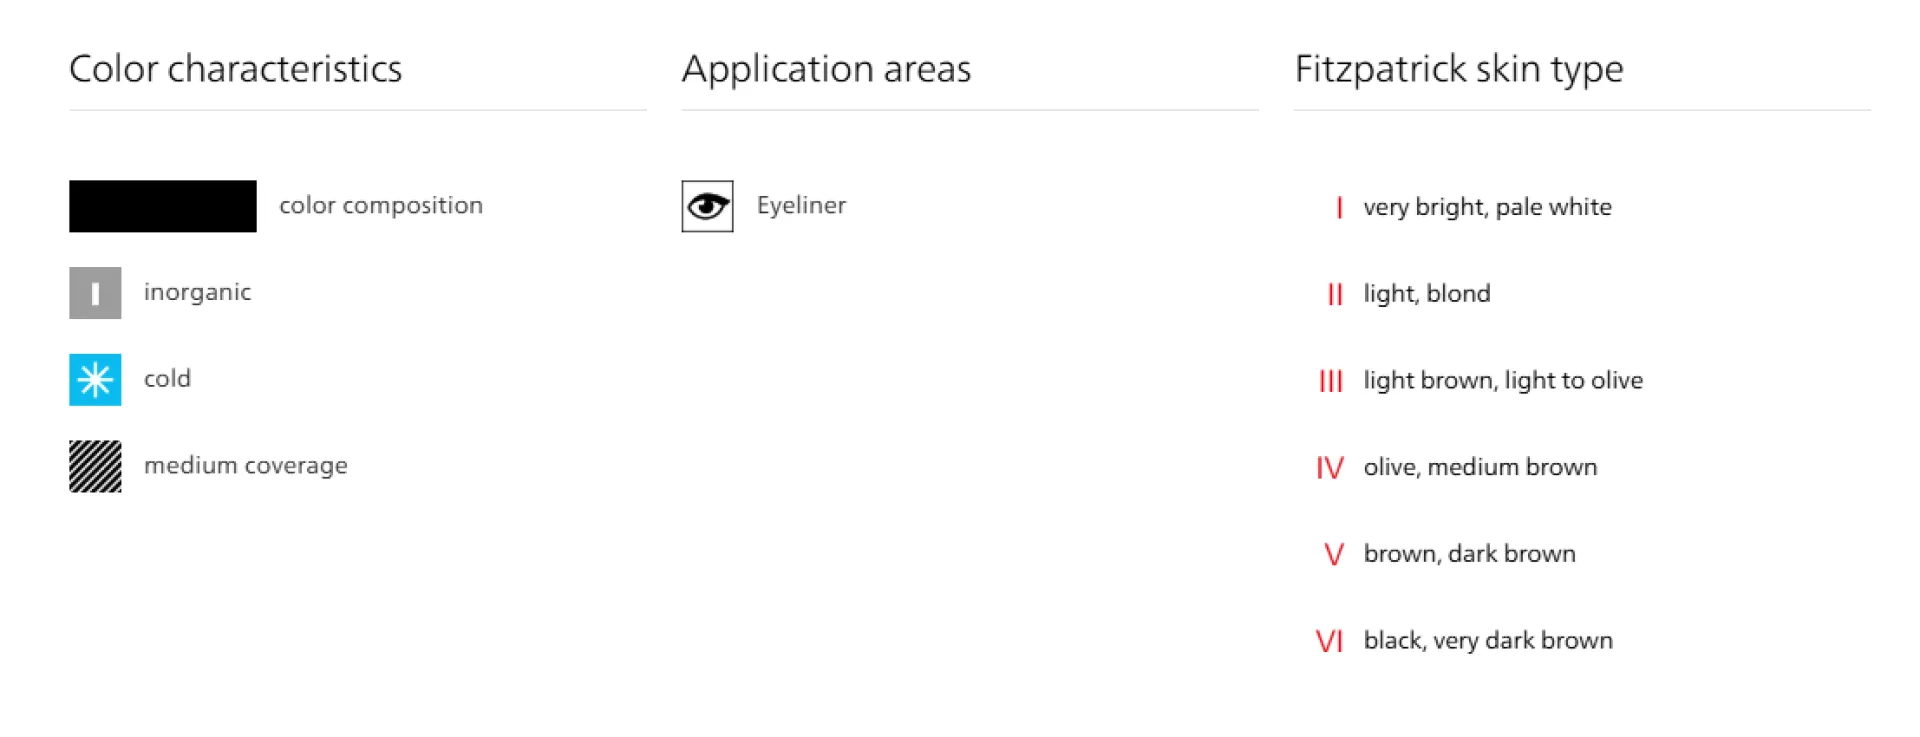
Task: Select the red Fitzpatrick type IV numeral
Action: click(x=1330, y=467)
